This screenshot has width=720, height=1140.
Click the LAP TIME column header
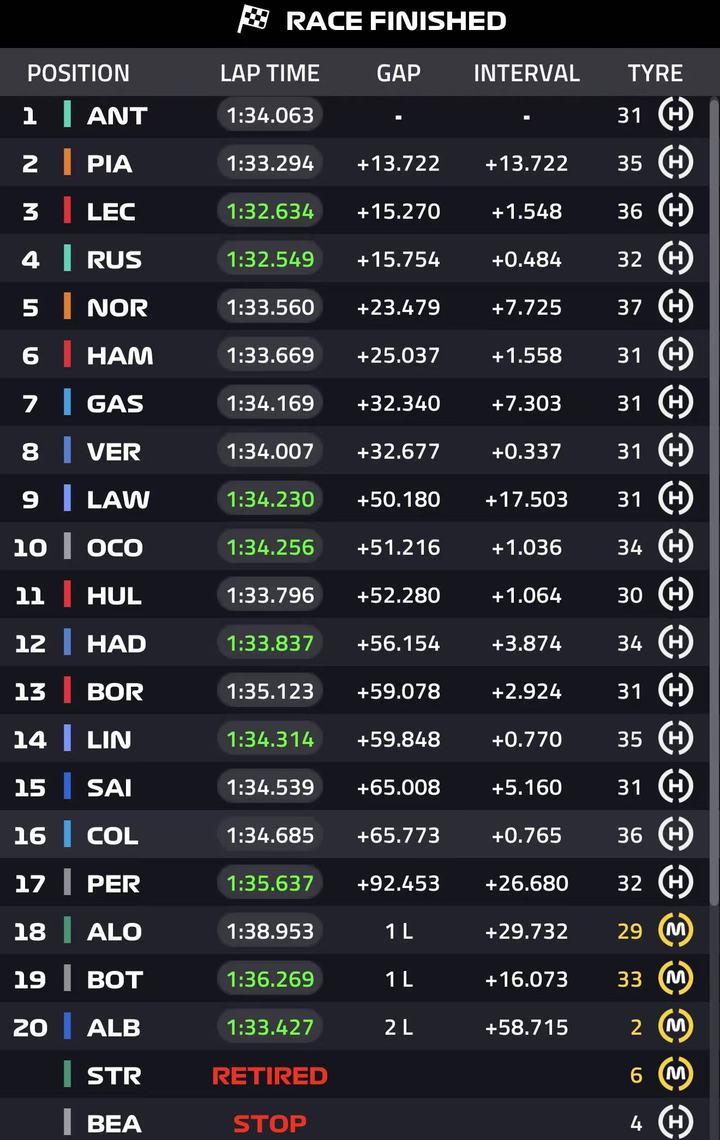click(270, 73)
